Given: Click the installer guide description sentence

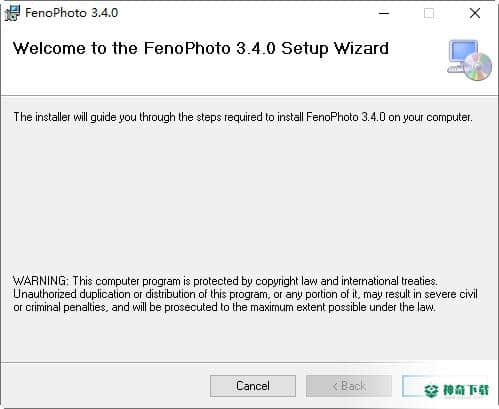Looking at the screenshot, I should pos(243,117).
